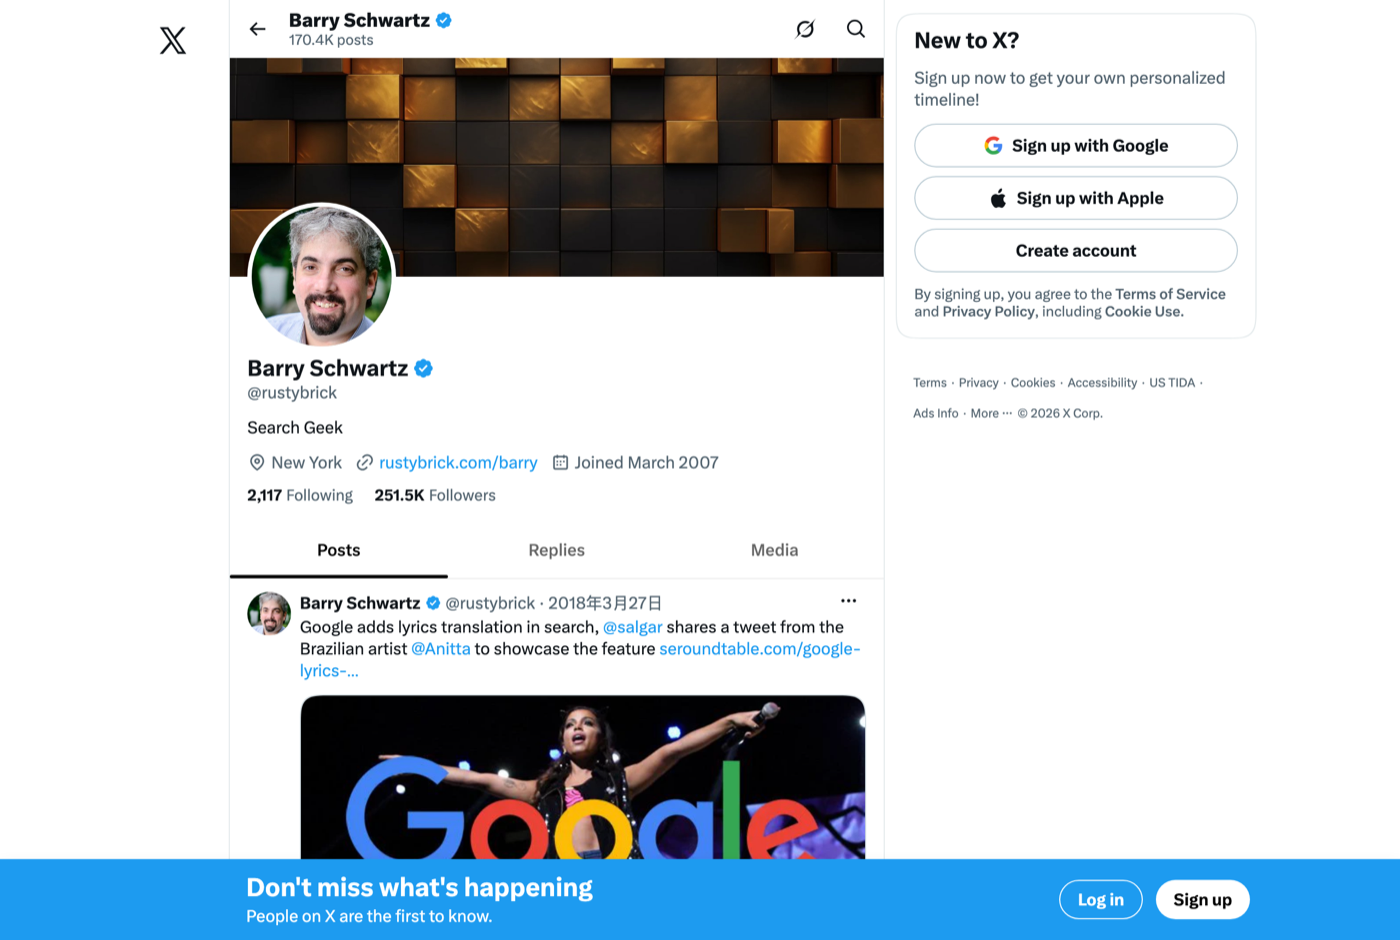This screenshot has width=1400, height=940.
Task: Open the post's three-dot more menu
Action: click(x=849, y=601)
